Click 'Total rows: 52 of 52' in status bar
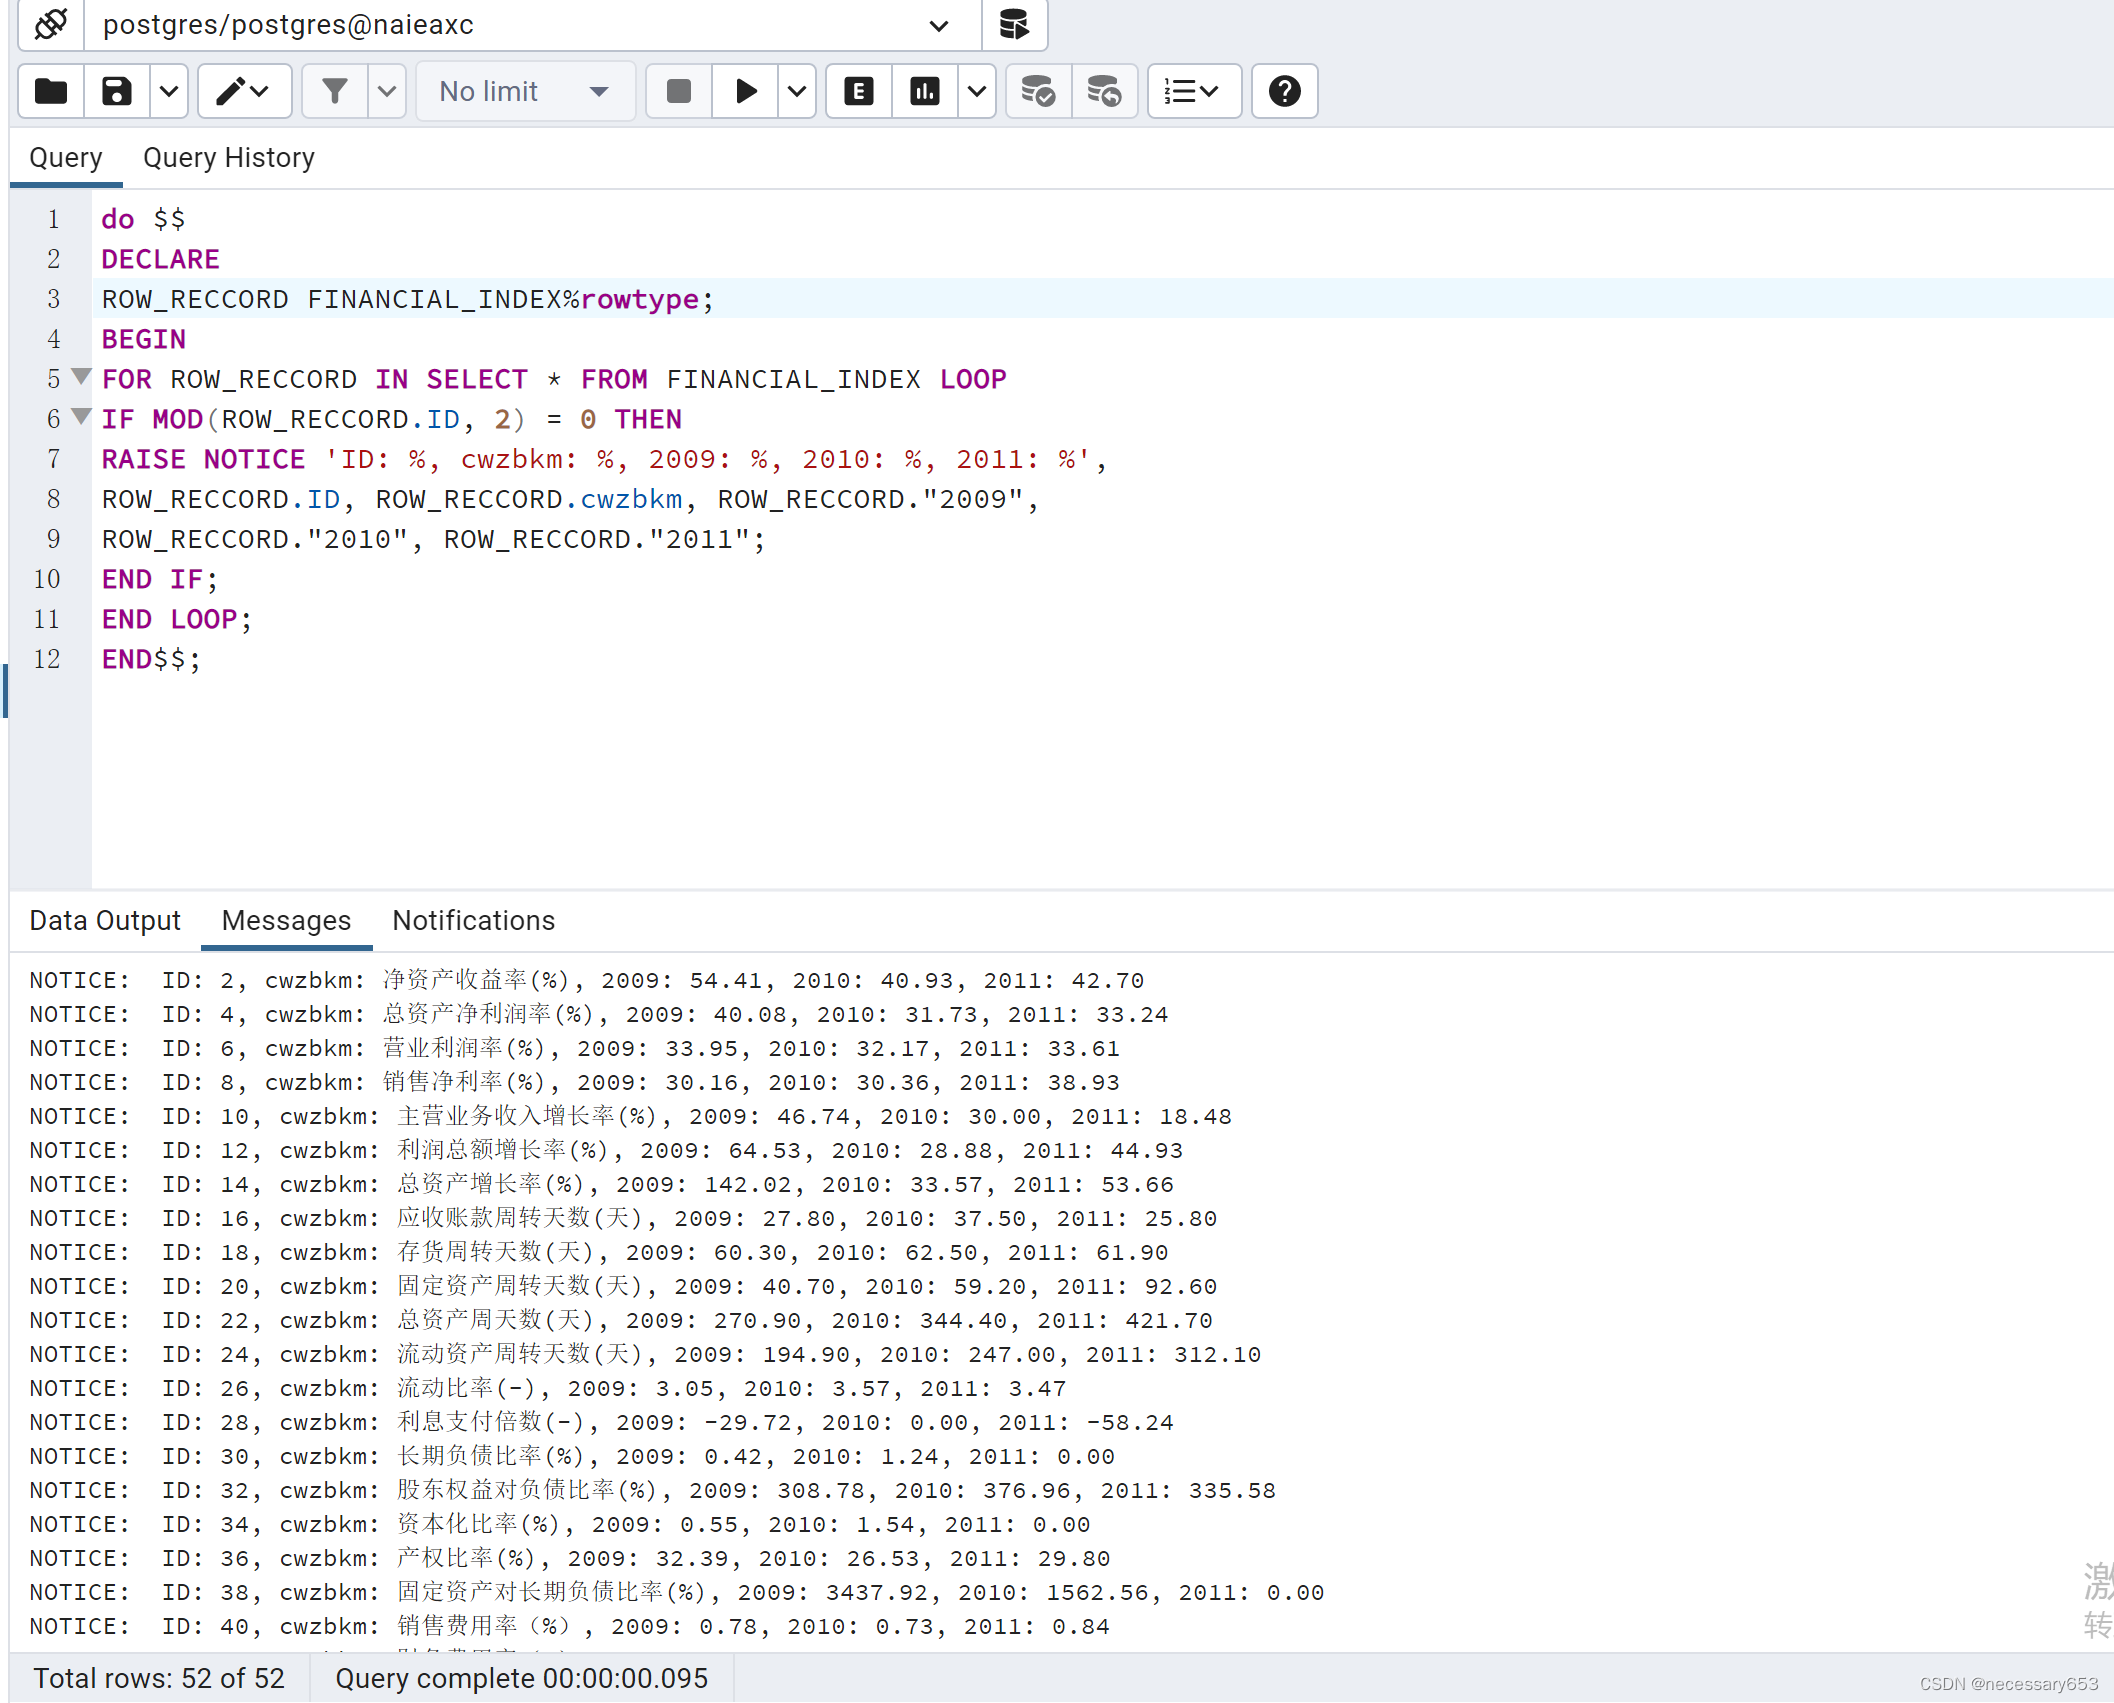 pos(159,1678)
